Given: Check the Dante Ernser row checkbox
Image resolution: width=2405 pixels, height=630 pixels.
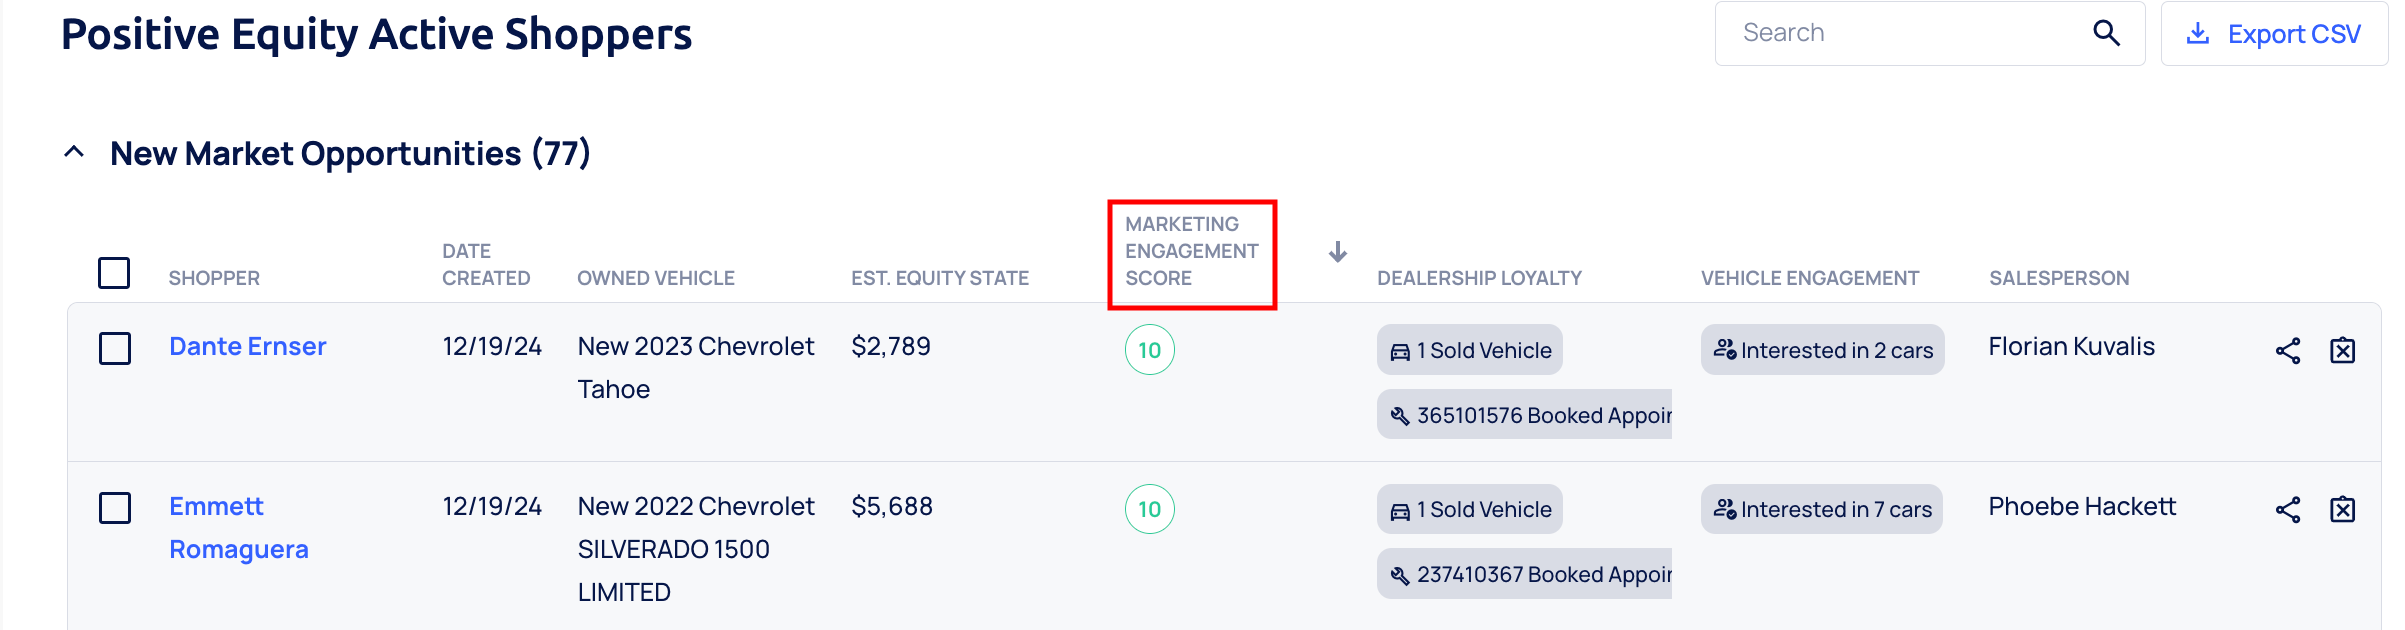Looking at the screenshot, I should click(115, 349).
